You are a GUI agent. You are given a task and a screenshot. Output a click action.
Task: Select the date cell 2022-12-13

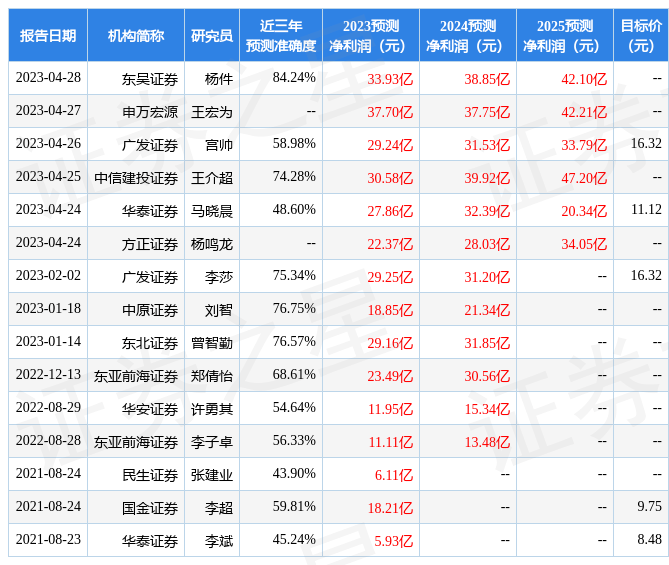tap(48, 374)
